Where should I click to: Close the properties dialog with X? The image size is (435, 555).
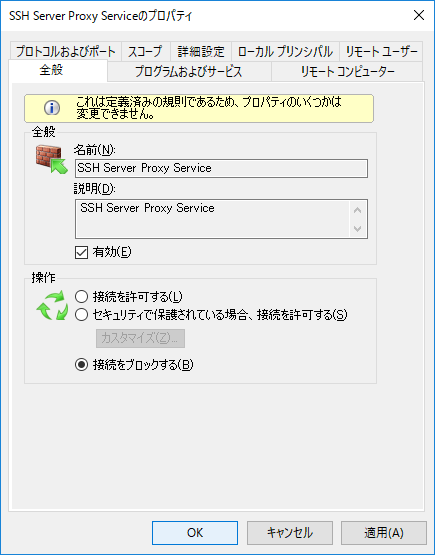[x=419, y=15]
